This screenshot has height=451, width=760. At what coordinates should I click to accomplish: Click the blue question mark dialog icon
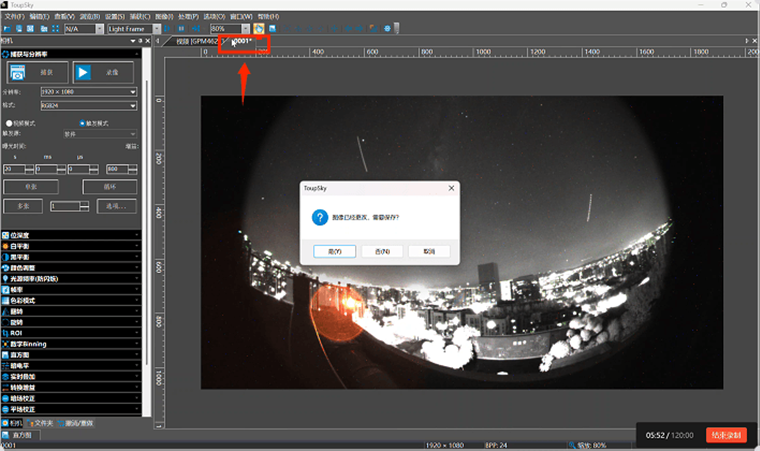(319, 217)
